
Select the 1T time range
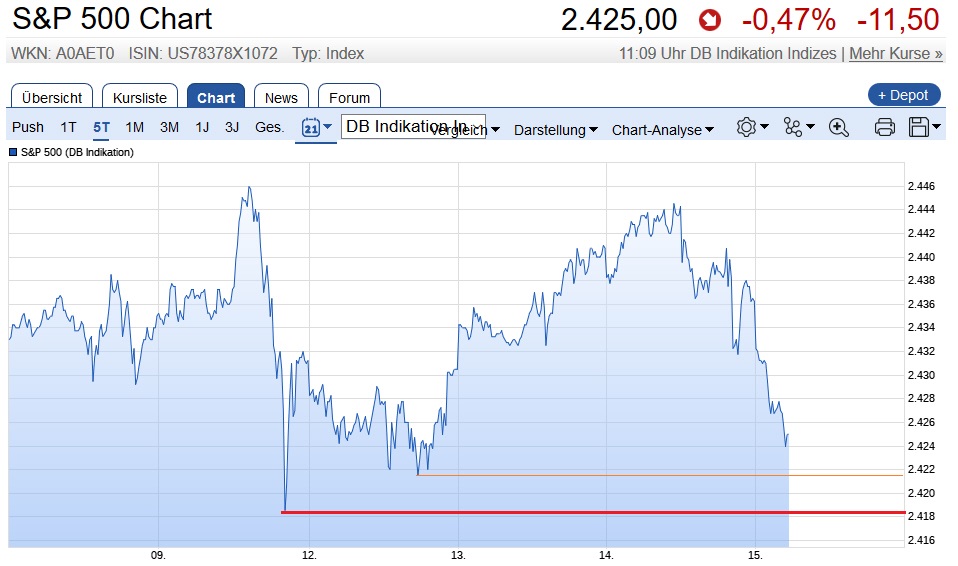68,127
